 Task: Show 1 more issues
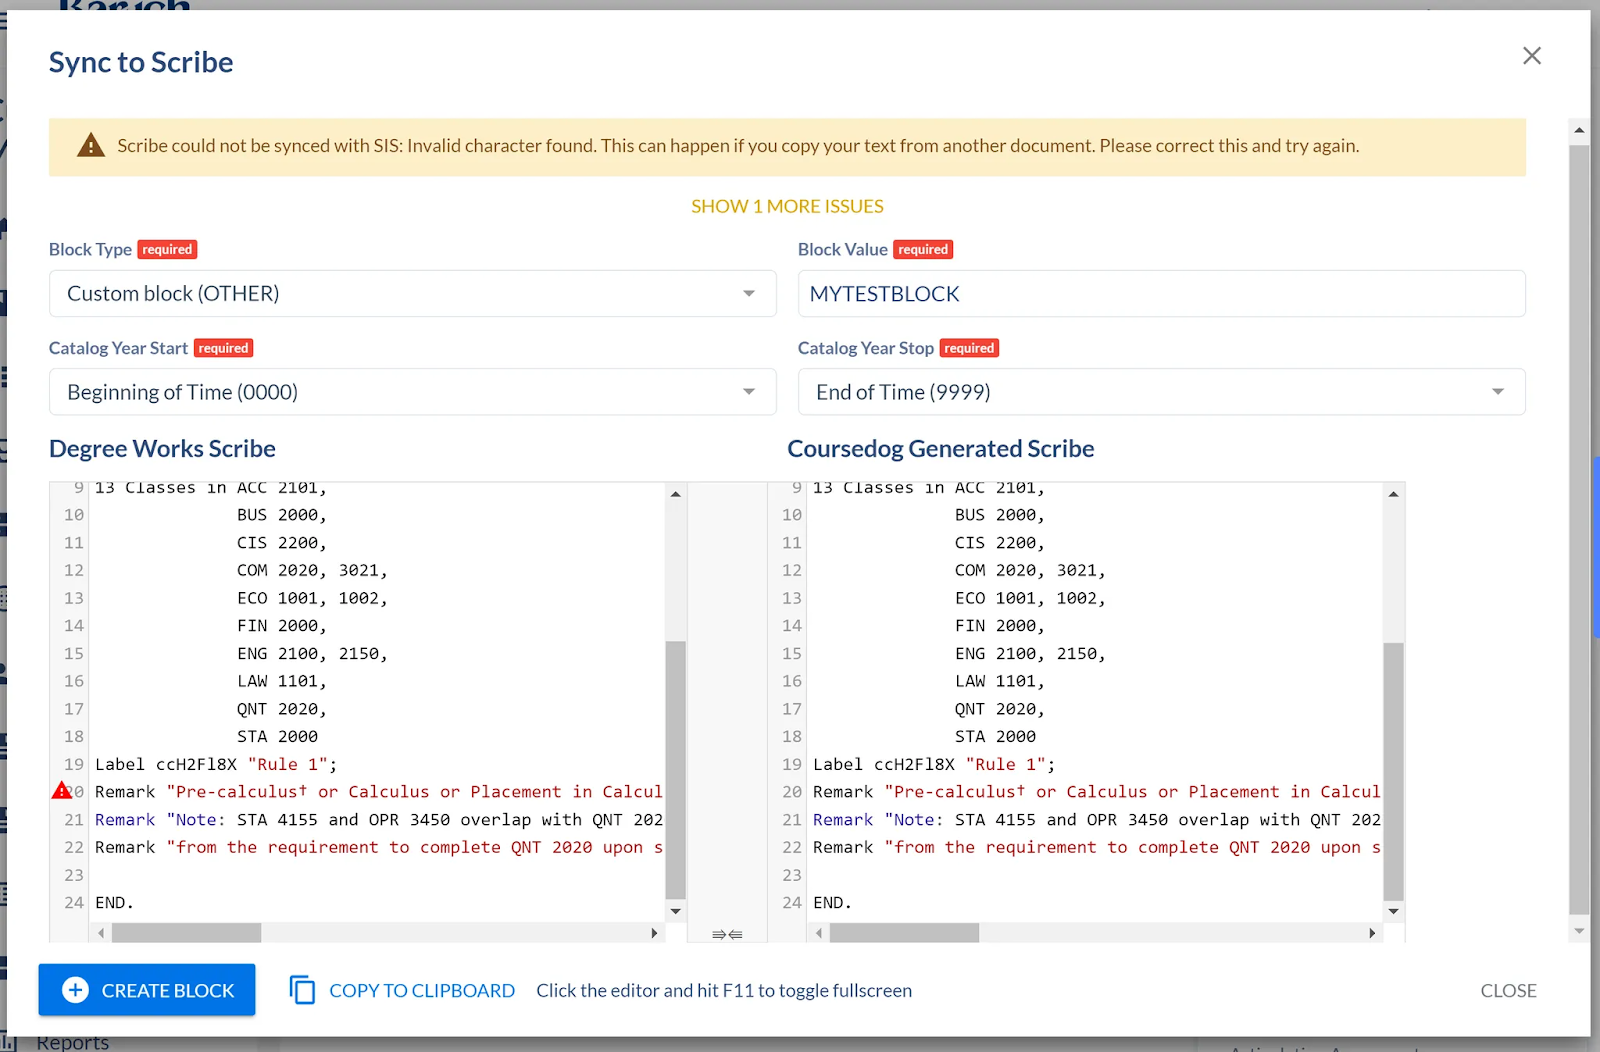tap(787, 206)
